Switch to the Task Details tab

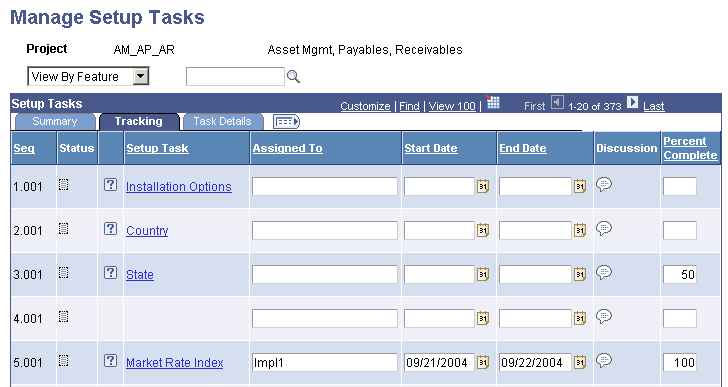[222, 122]
